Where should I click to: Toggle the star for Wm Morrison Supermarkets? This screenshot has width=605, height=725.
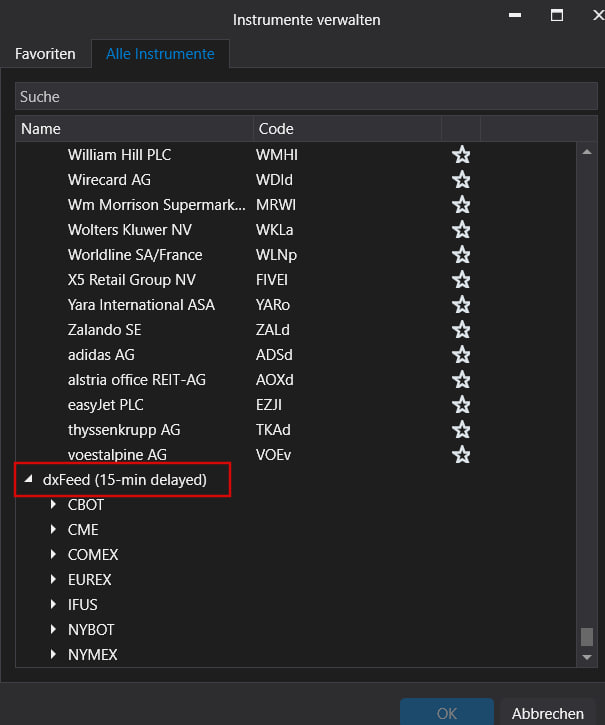(x=461, y=205)
